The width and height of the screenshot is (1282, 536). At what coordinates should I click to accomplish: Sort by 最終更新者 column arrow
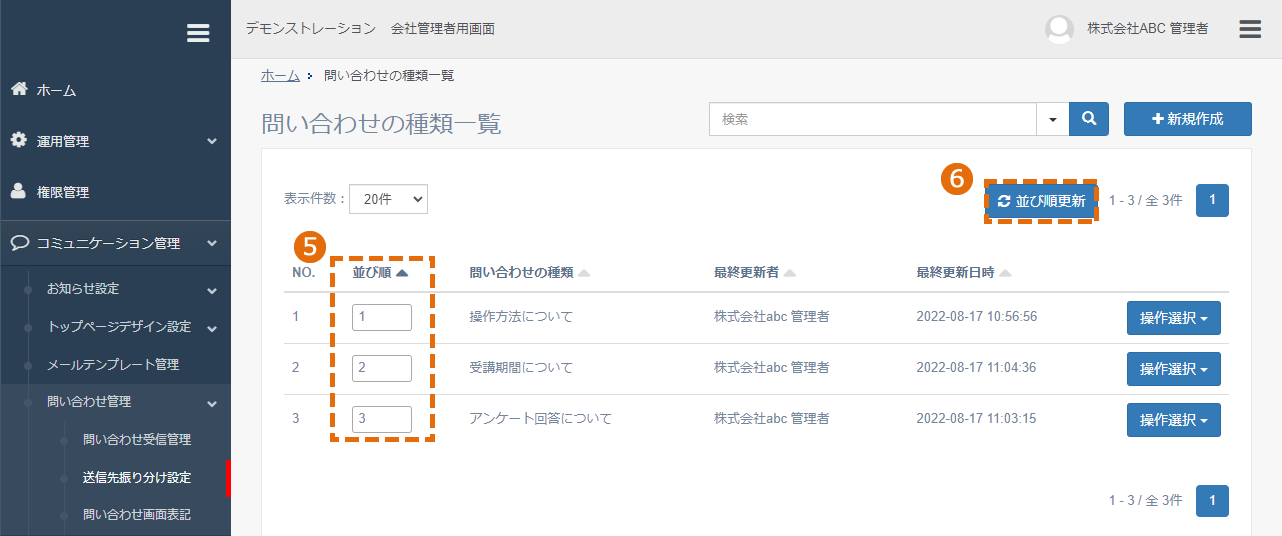click(x=790, y=273)
